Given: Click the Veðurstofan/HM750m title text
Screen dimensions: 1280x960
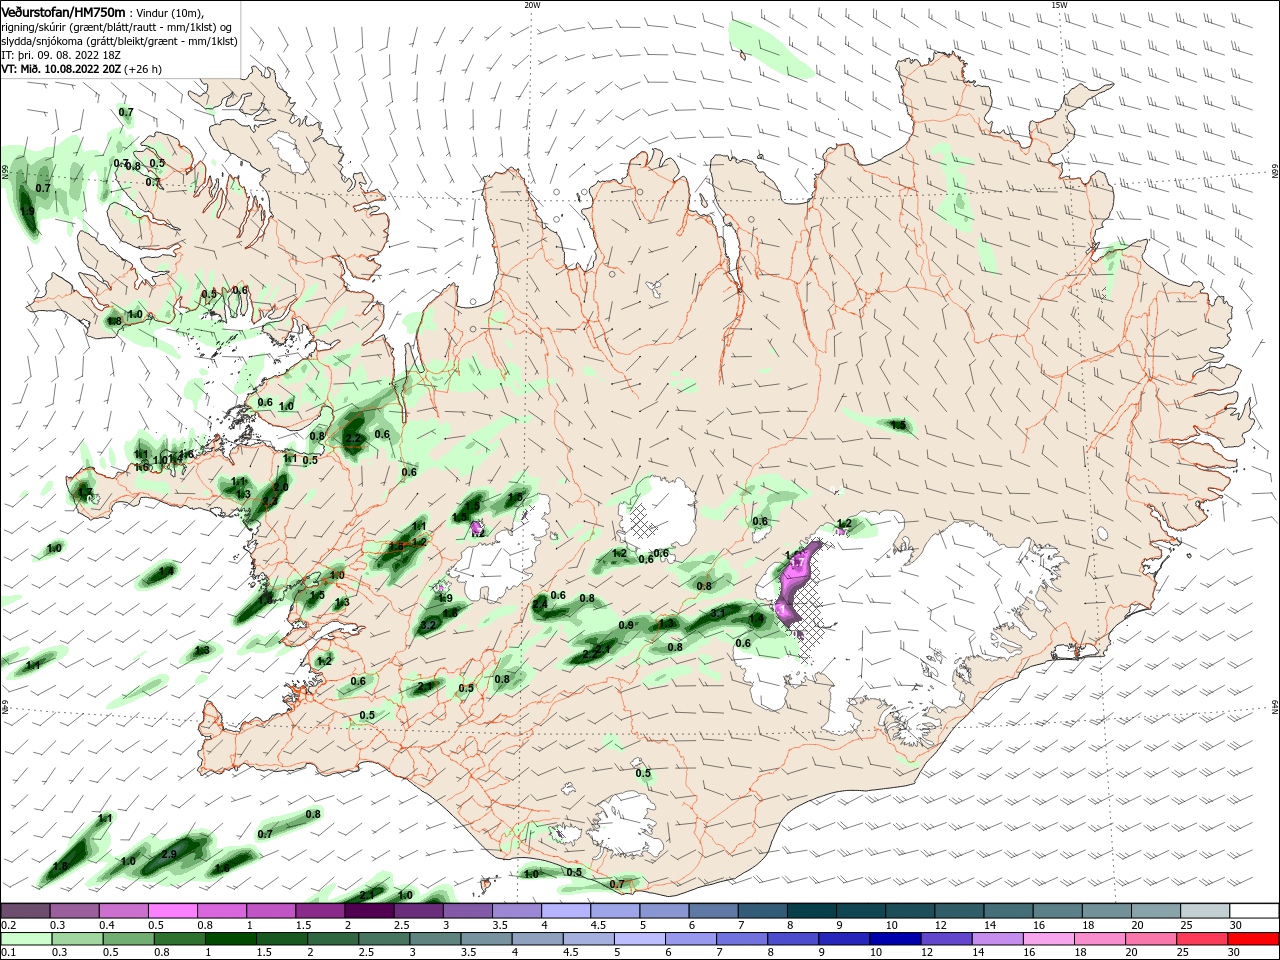Looking at the screenshot, I should click(63, 11).
